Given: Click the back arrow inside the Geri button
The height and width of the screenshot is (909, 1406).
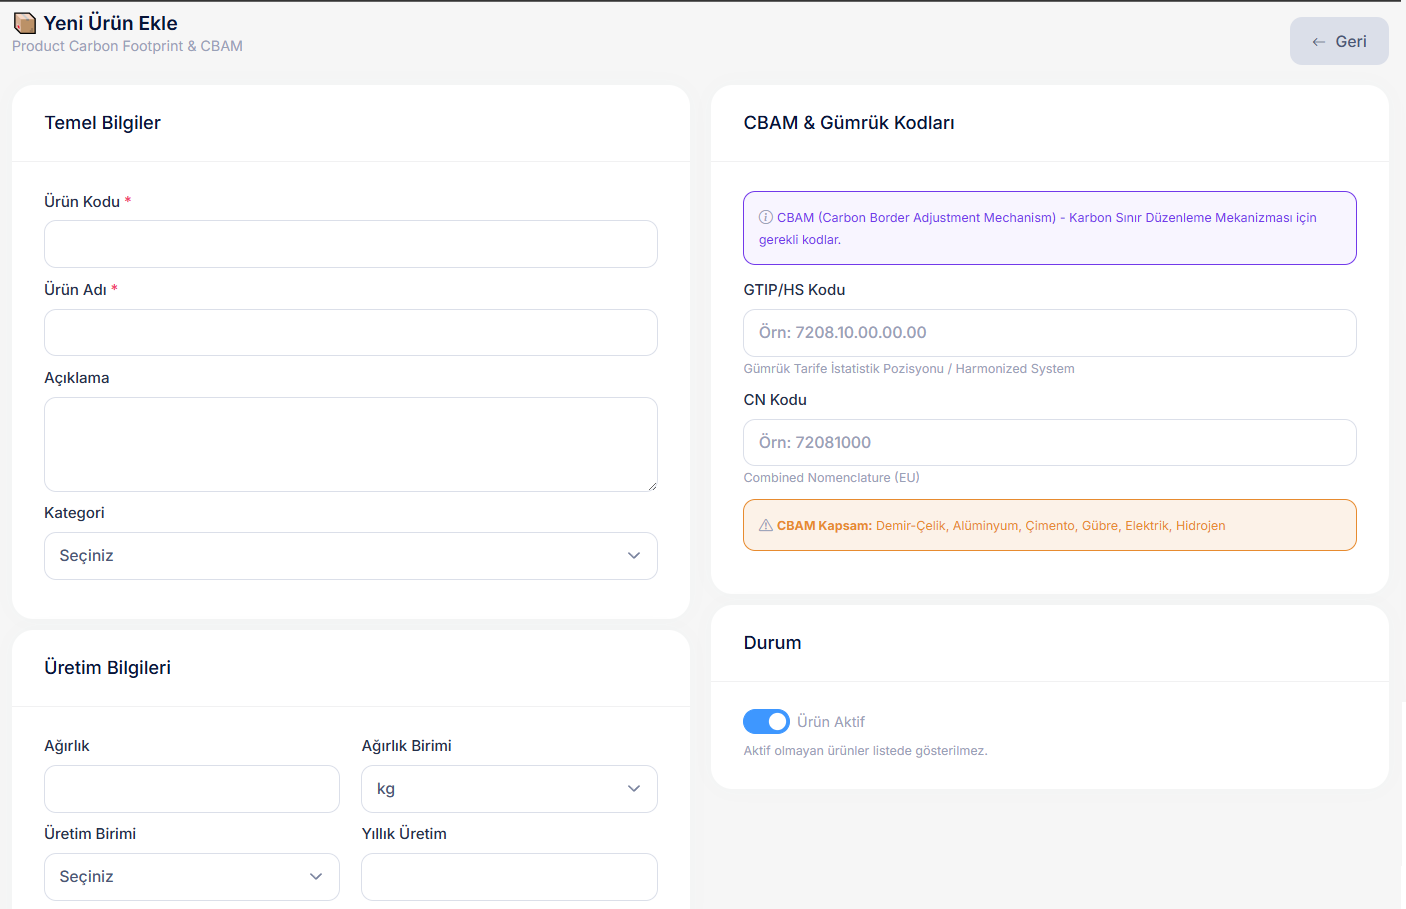Looking at the screenshot, I should coord(1317,40).
